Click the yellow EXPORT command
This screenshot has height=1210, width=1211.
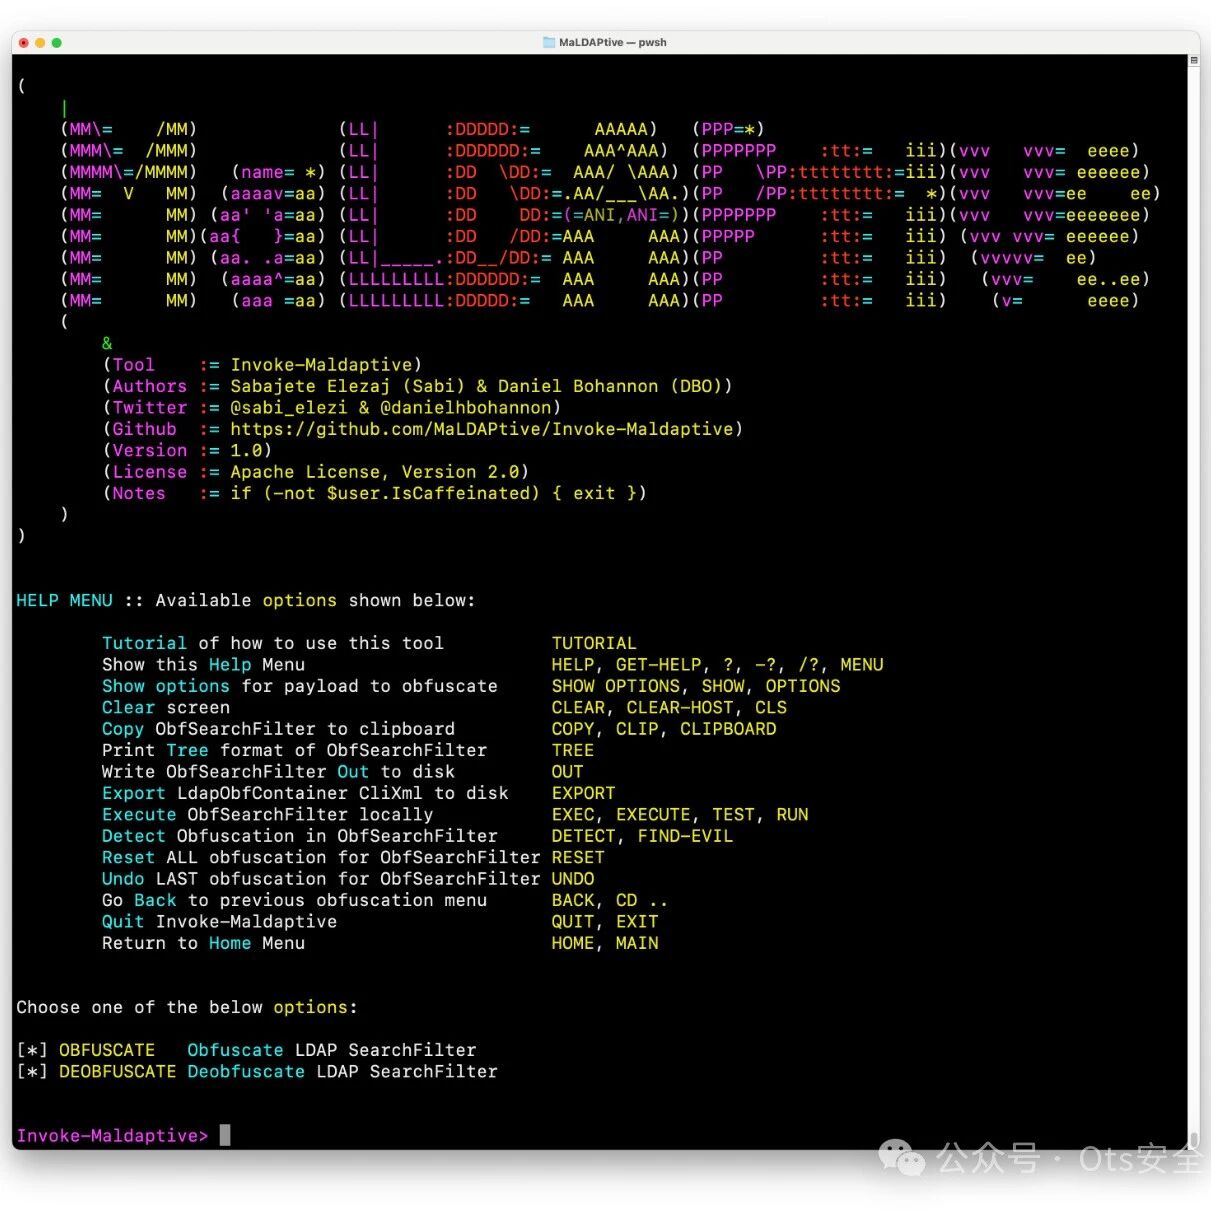(583, 793)
